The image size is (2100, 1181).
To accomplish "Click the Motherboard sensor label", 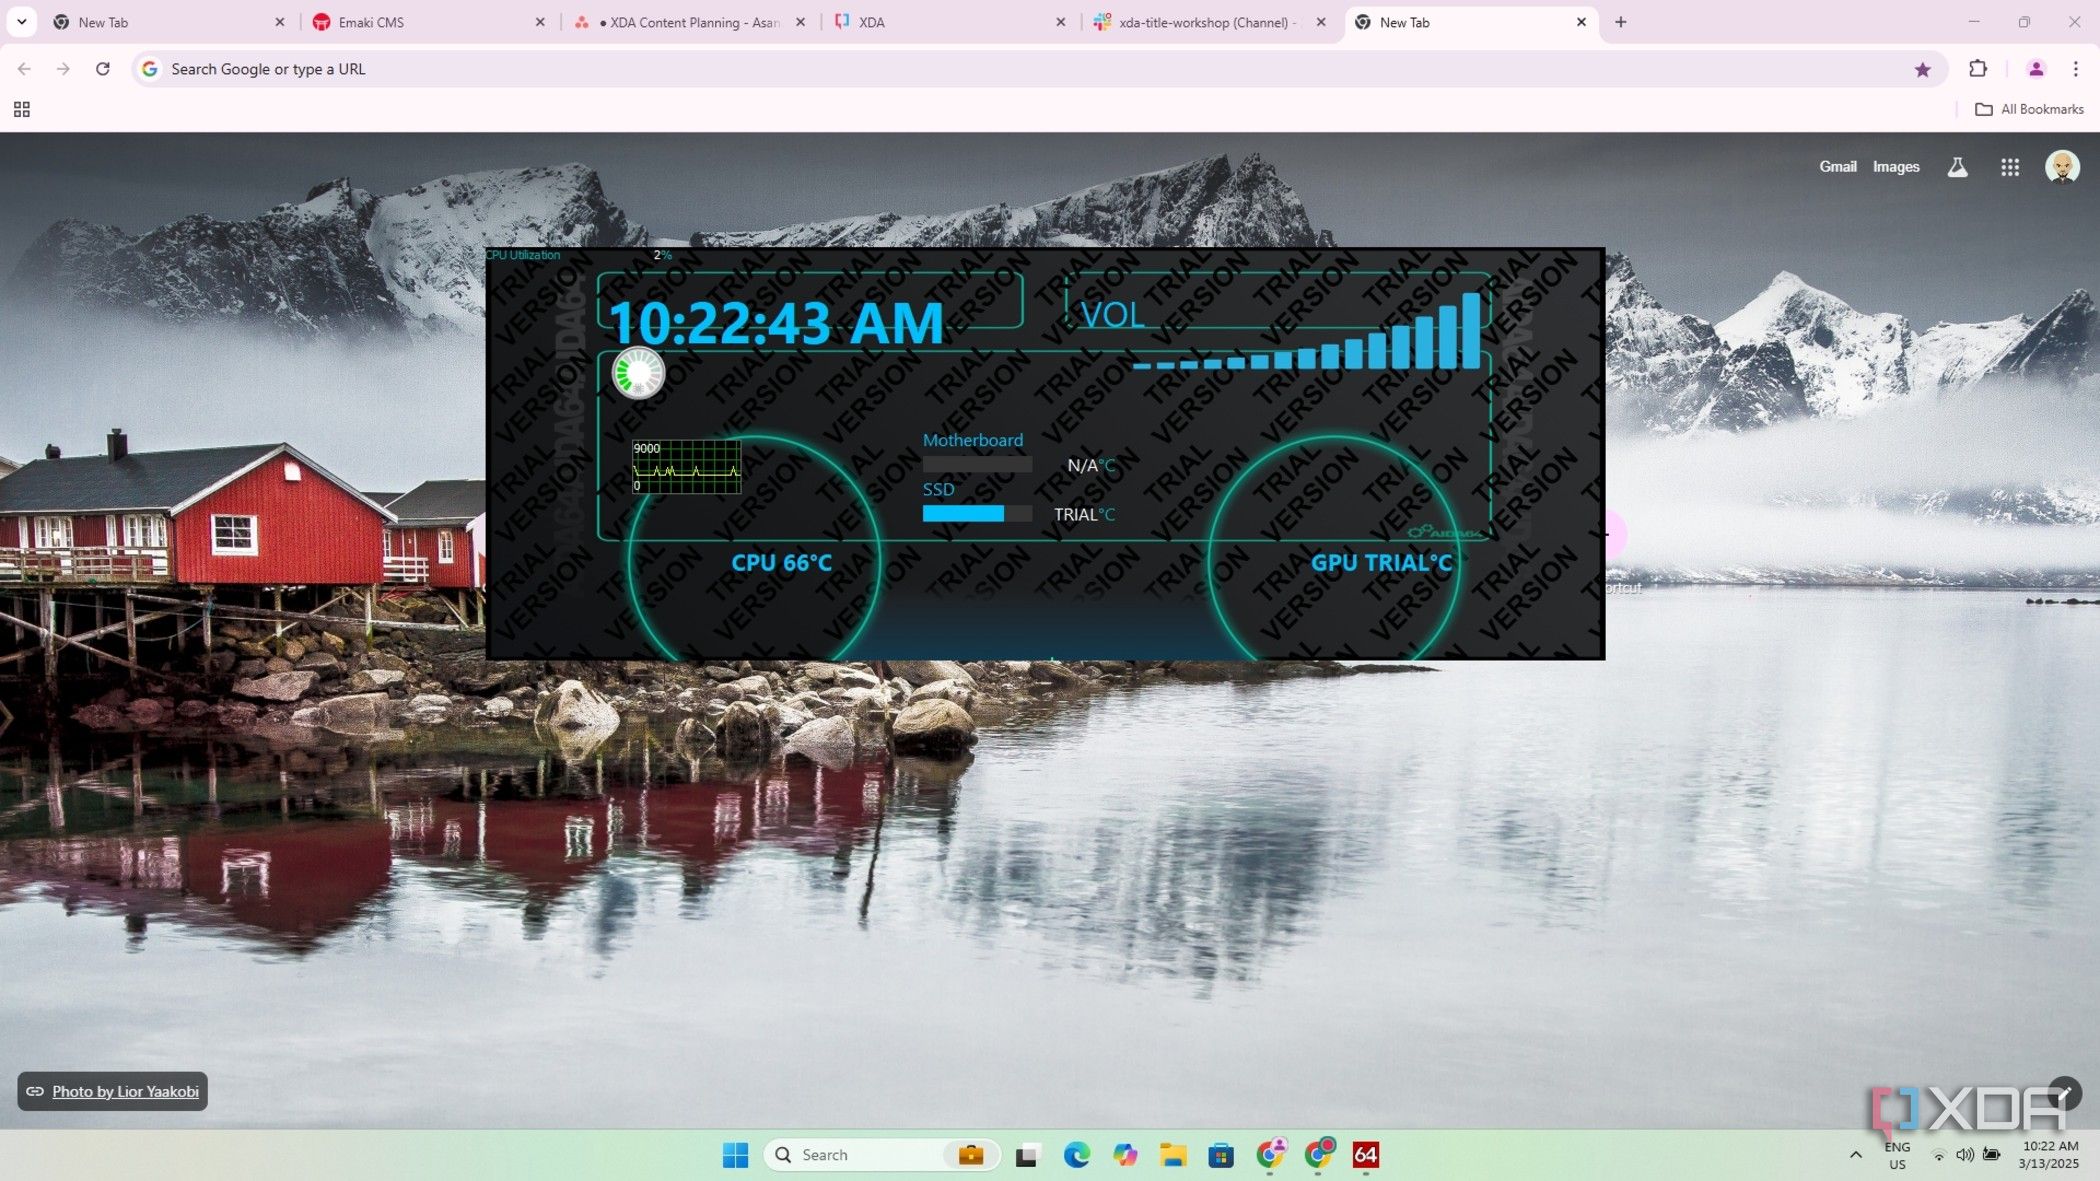I will pos(972,440).
